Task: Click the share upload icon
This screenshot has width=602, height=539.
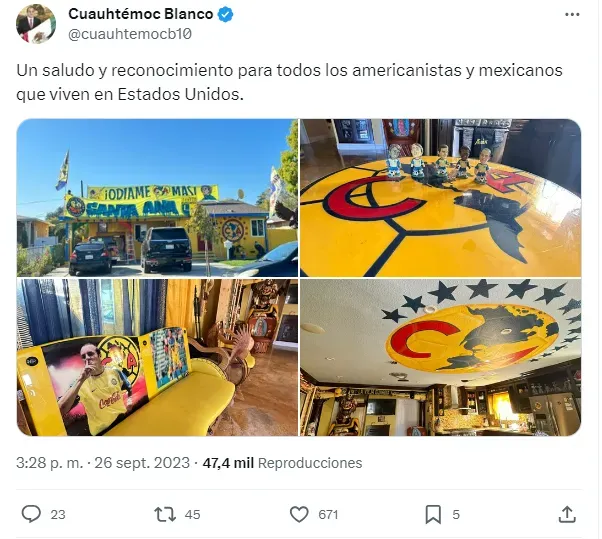Action: 567,514
